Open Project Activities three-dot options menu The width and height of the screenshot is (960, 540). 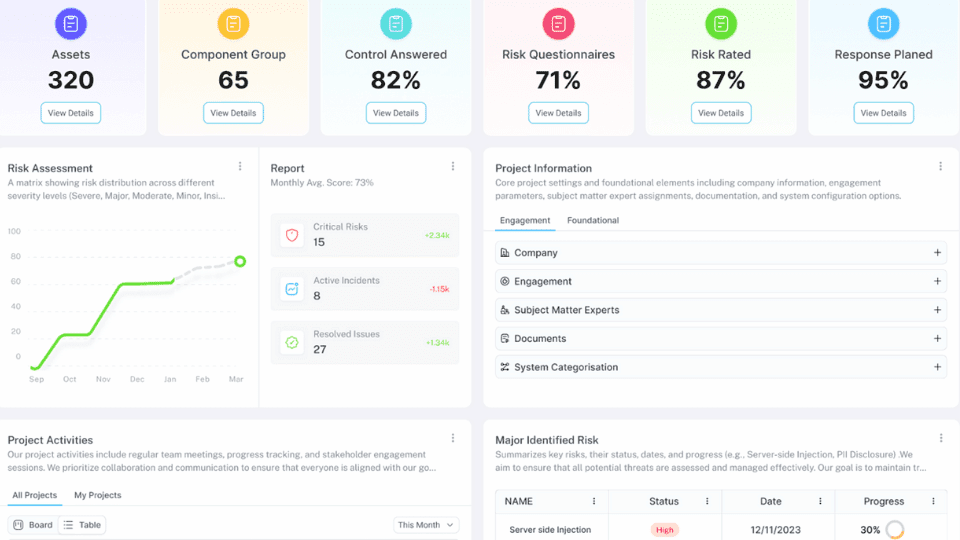click(x=453, y=438)
